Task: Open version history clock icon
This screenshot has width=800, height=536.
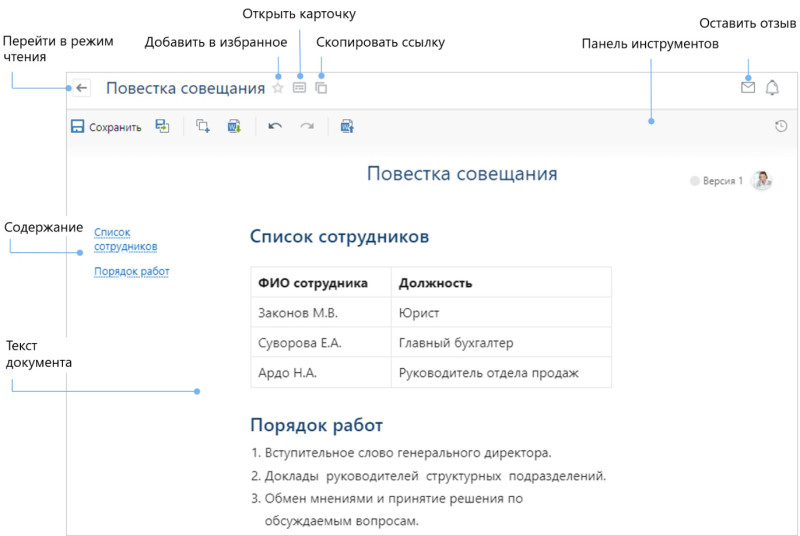Action: point(781,126)
